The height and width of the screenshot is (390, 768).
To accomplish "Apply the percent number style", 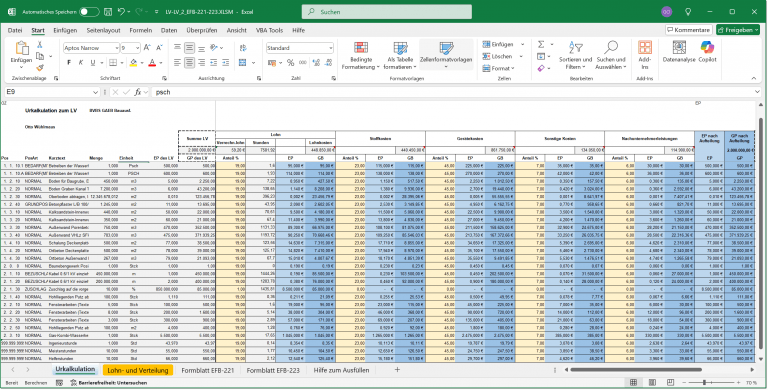I will coord(290,63).
